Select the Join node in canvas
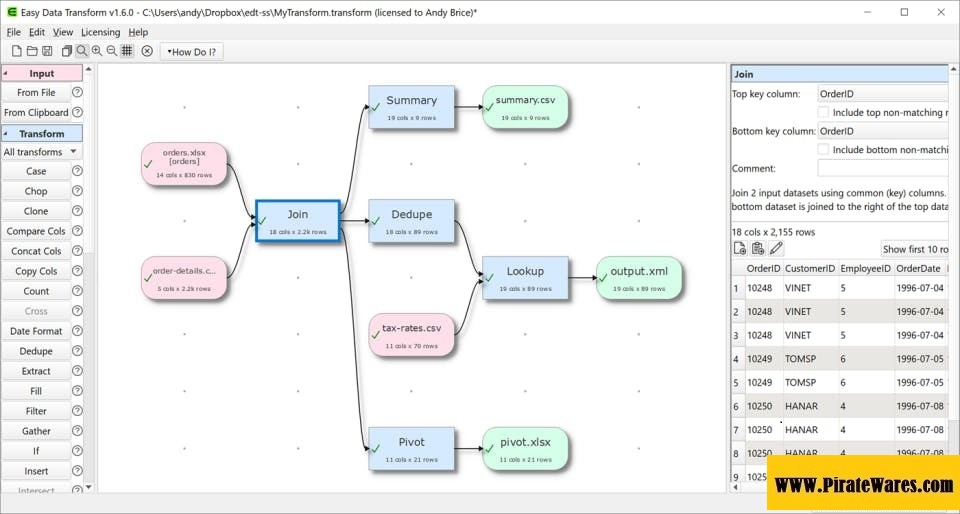Screen dimensions: 960x514 298,221
